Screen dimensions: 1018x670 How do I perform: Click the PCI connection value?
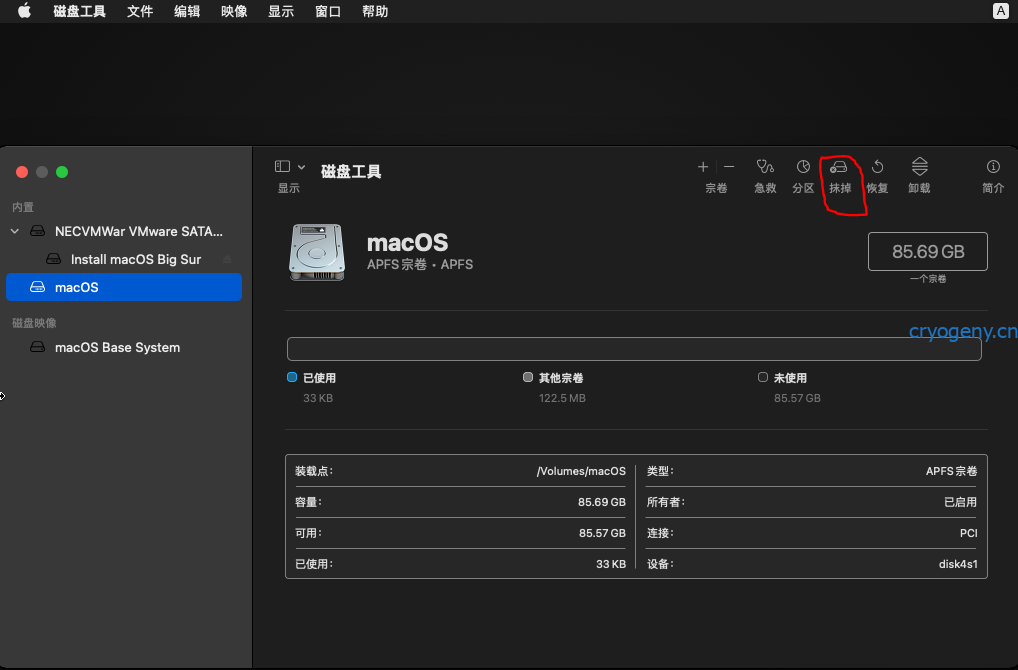969,533
